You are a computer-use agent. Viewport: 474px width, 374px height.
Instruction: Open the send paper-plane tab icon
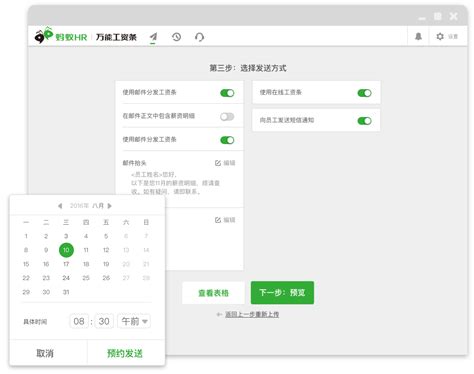point(153,37)
